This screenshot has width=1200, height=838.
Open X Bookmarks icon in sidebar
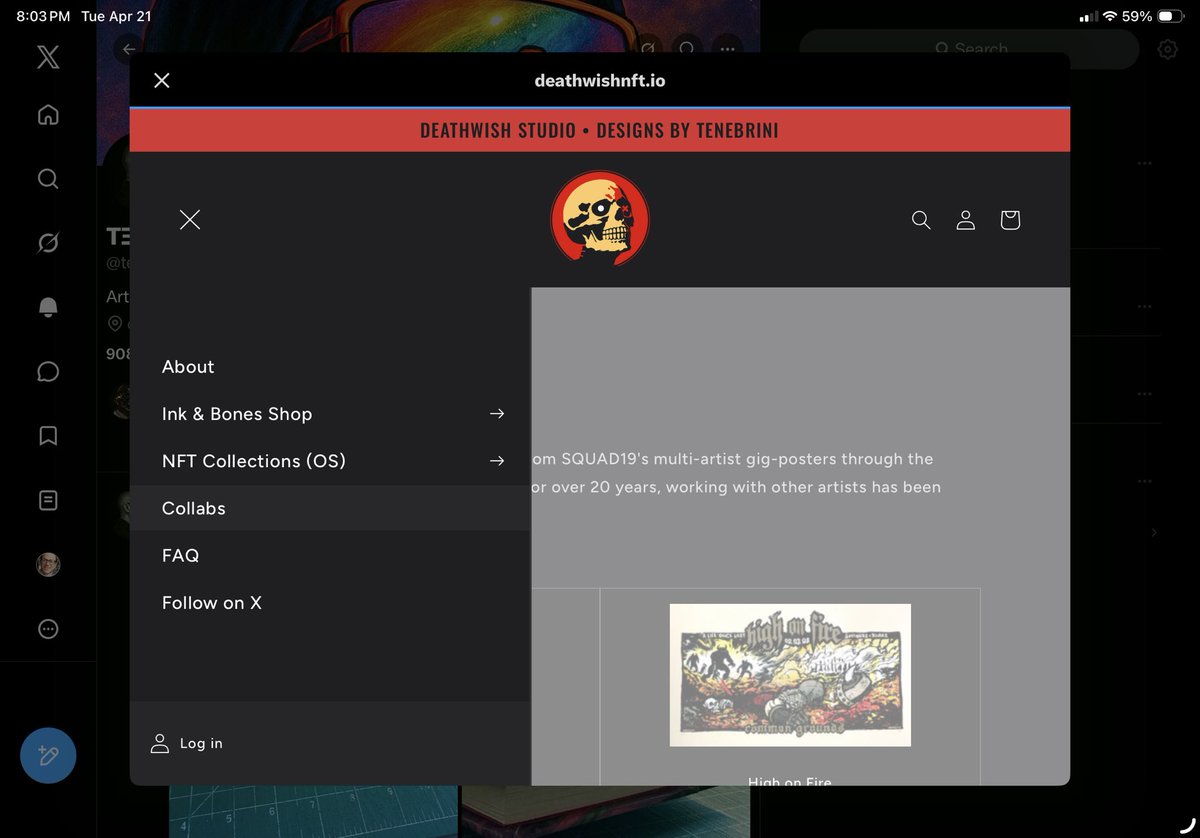tap(48, 436)
